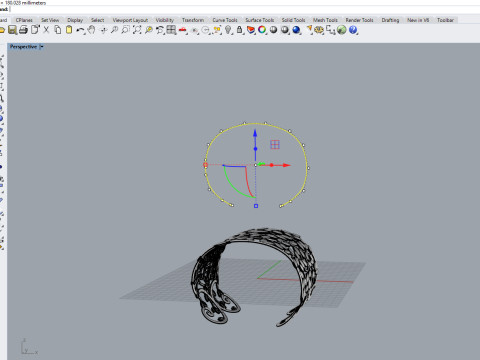Click Undo View Change icon

[x=160, y=30]
